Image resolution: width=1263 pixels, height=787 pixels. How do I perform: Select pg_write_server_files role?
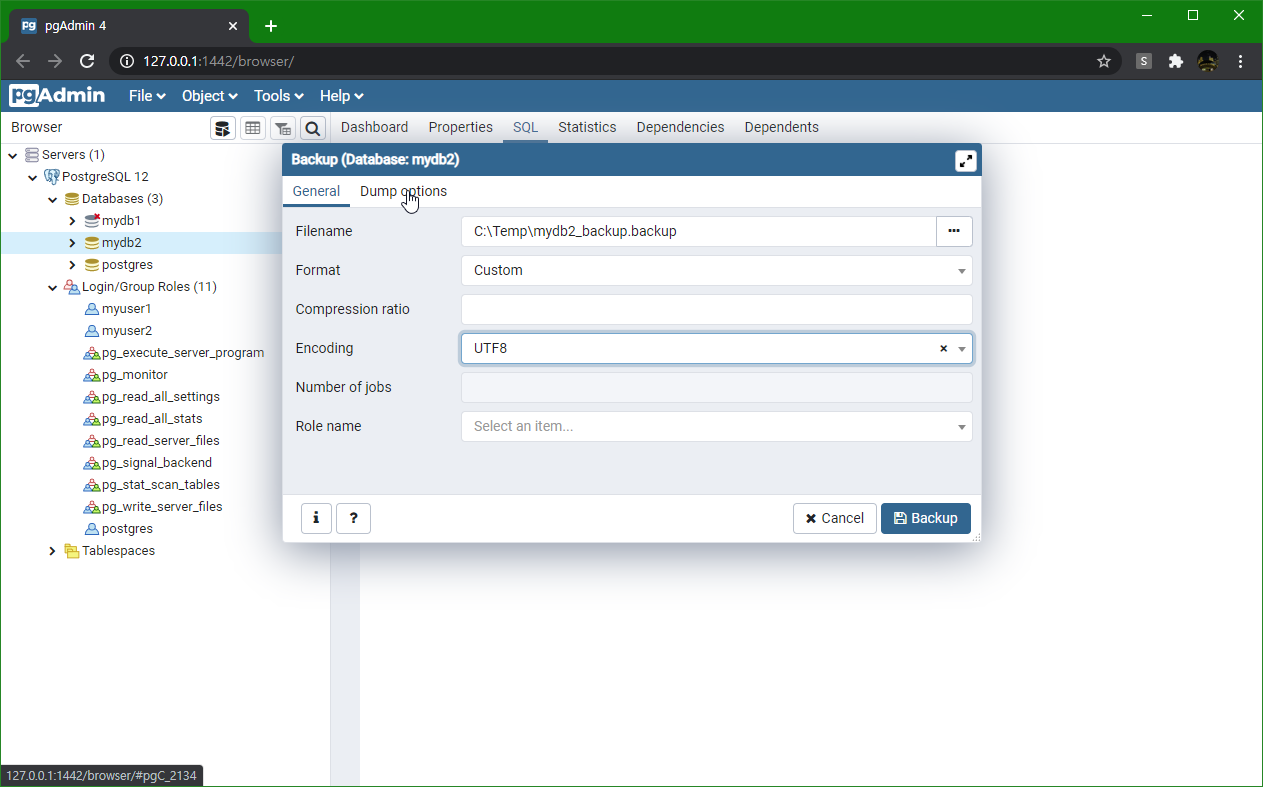point(162,507)
